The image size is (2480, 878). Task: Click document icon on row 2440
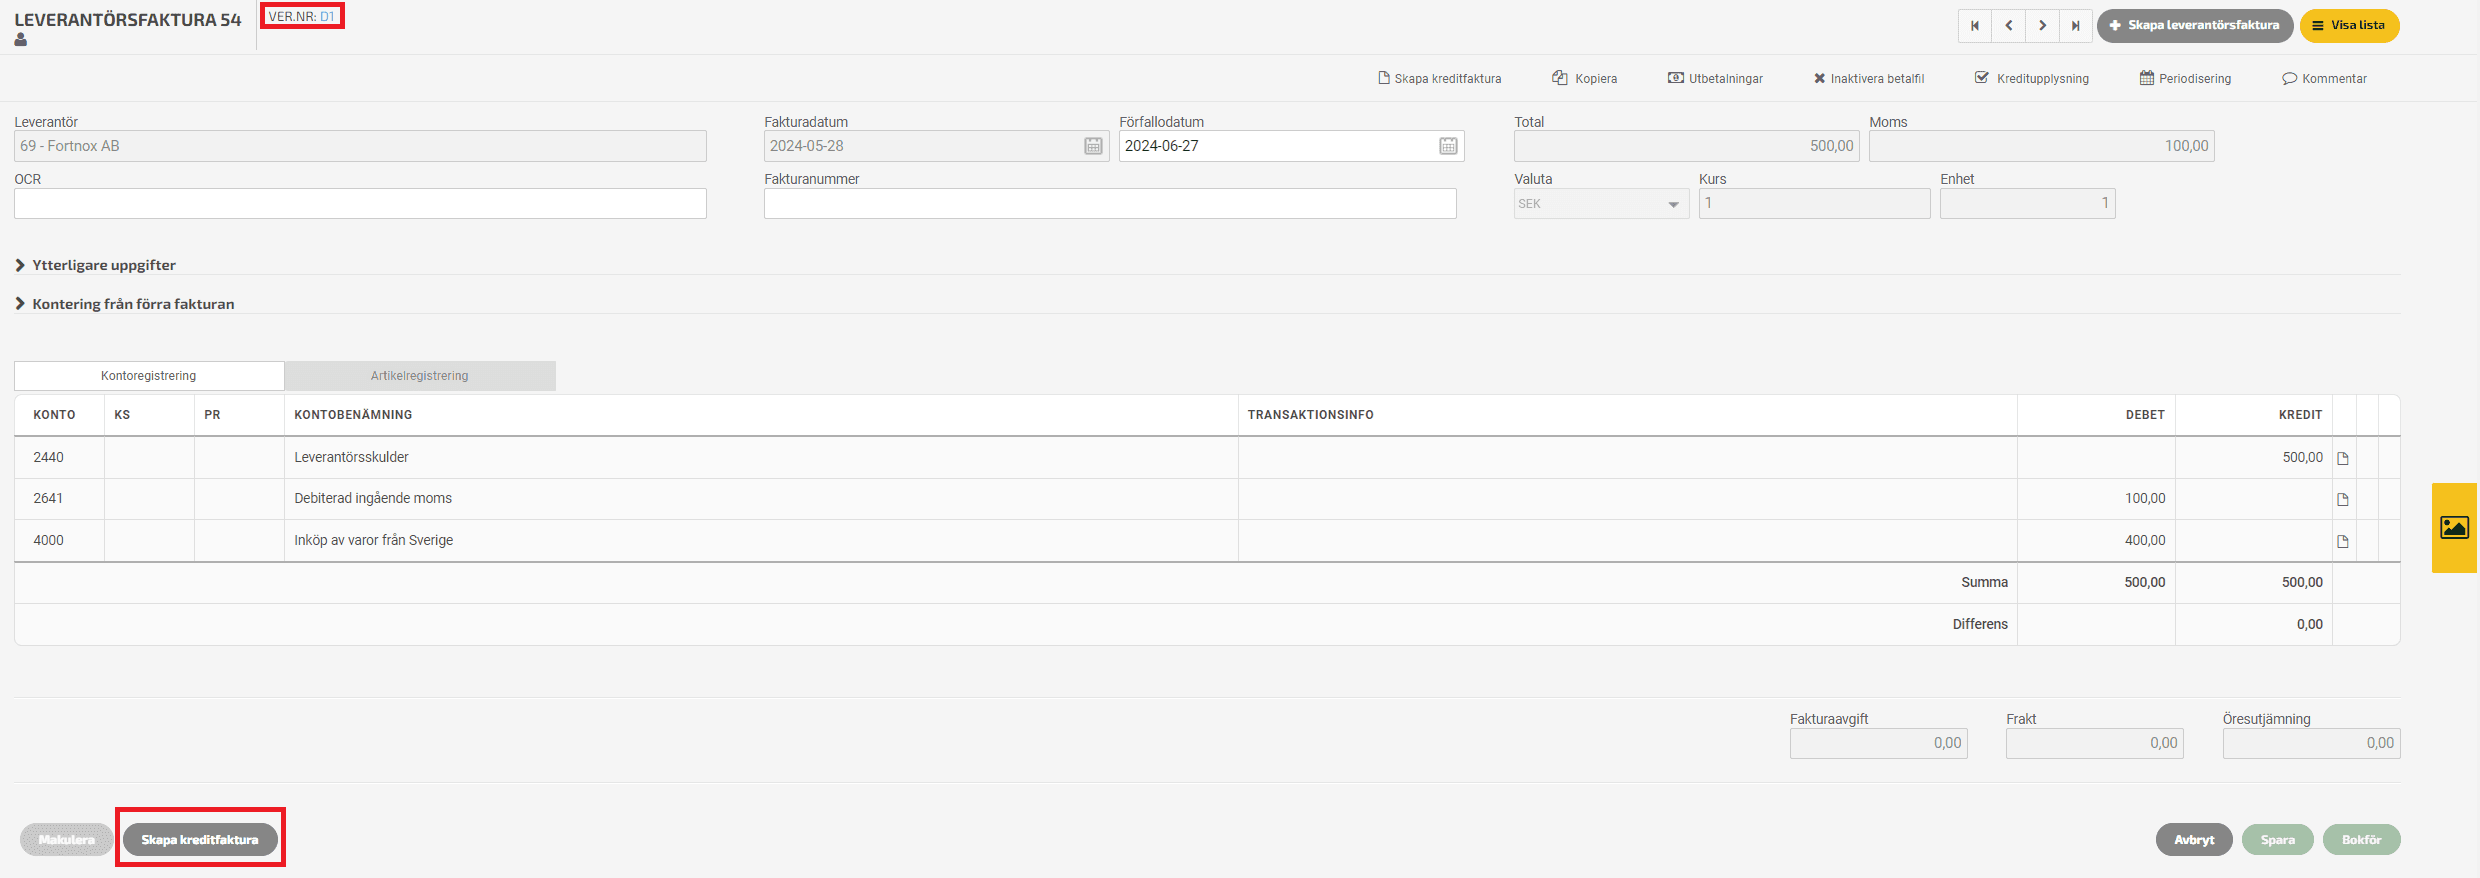[2343, 458]
